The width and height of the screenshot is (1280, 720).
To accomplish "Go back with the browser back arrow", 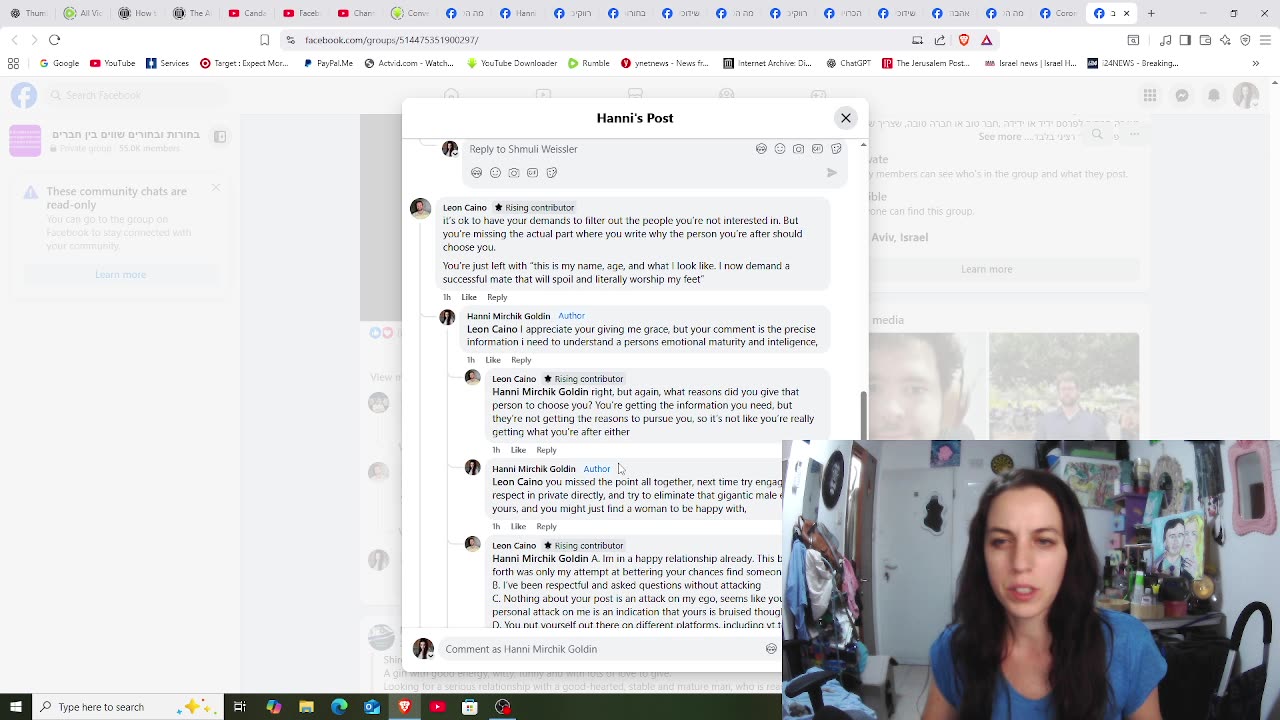I will 14,40.
